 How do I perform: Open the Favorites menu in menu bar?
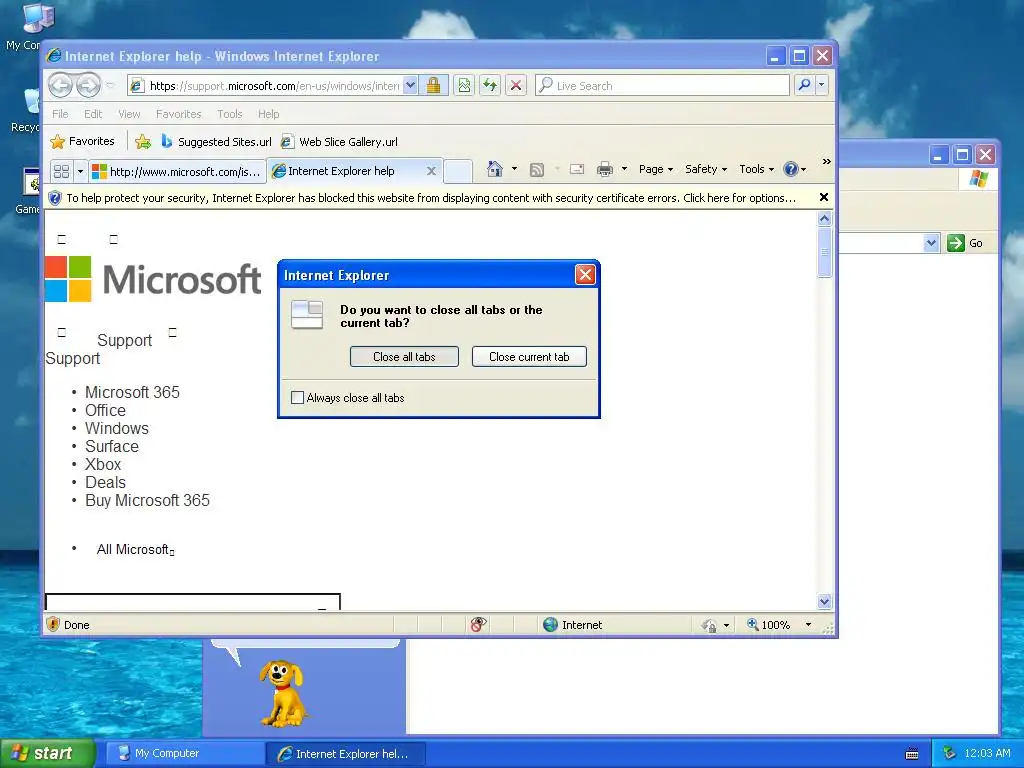click(x=178, y=114)
